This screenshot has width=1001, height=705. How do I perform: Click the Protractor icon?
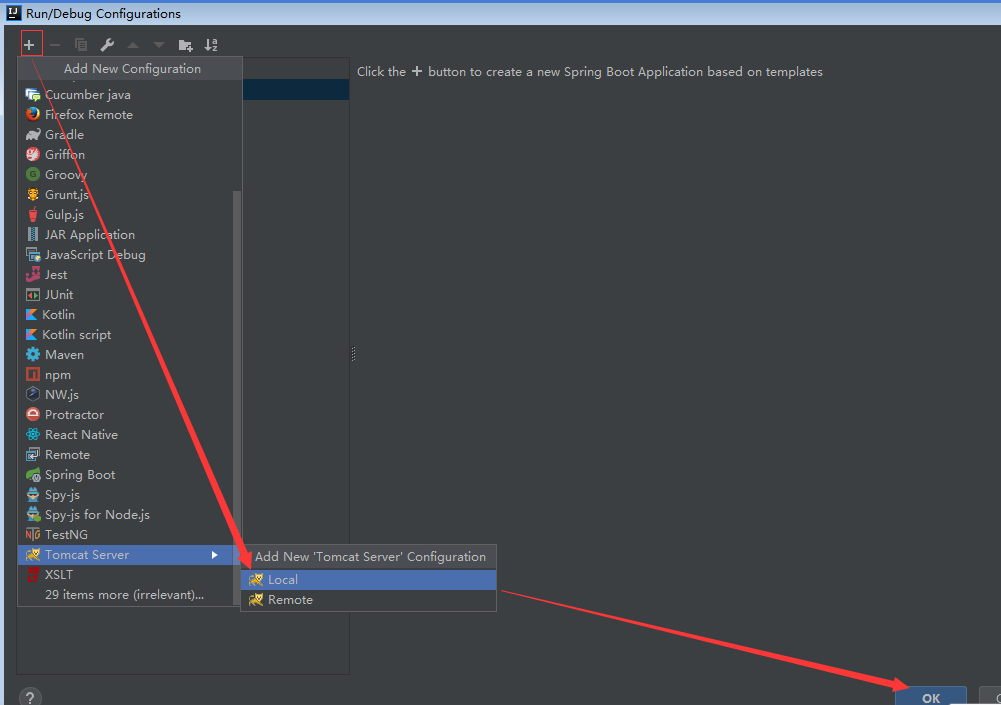[x=33, y=414]
